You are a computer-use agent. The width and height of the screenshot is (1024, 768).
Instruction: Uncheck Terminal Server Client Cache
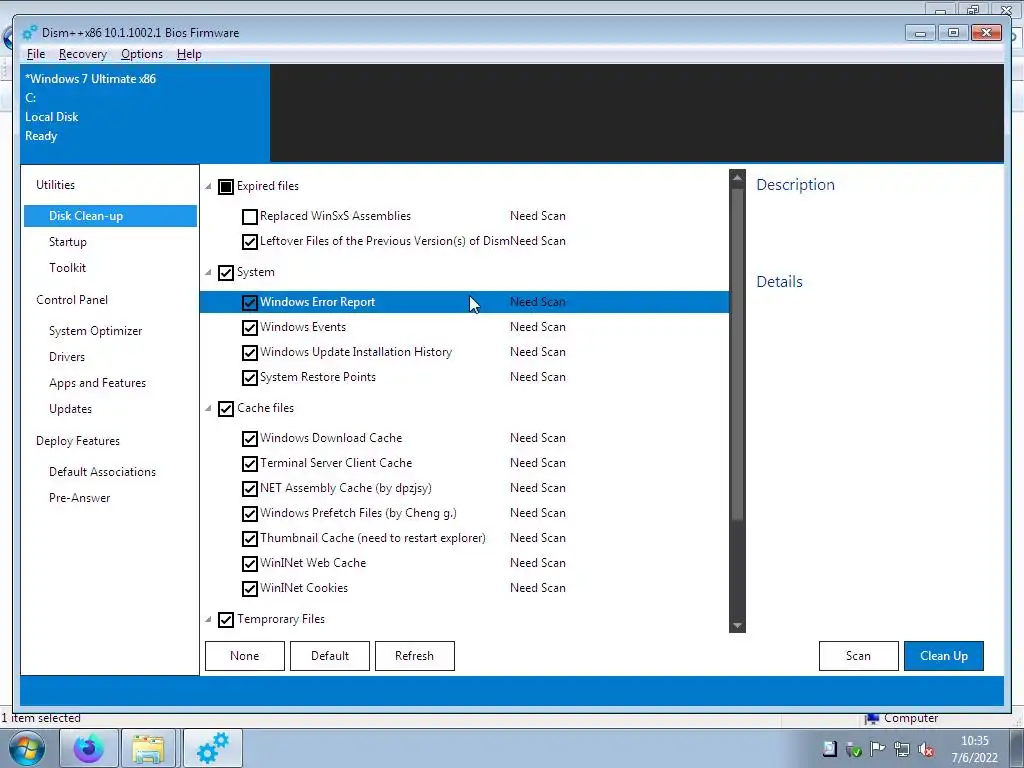249,464
